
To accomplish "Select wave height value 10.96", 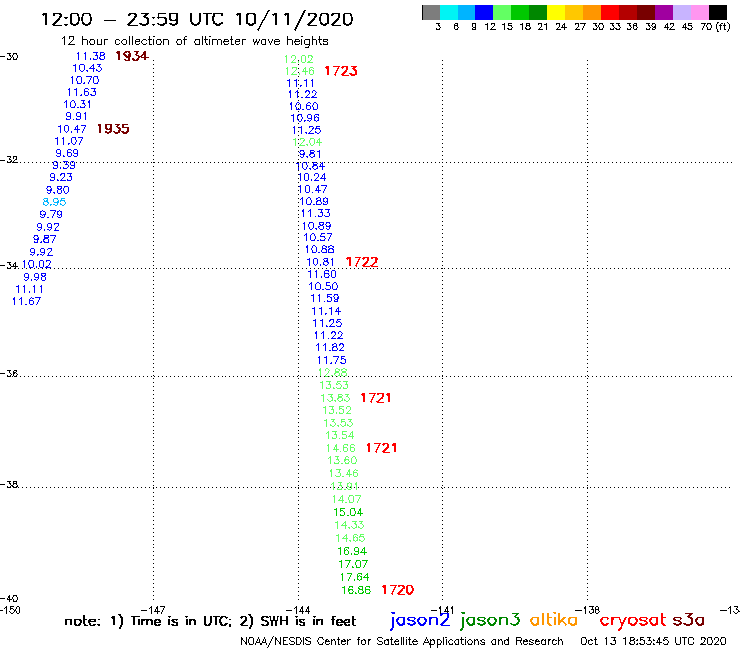I will (305, 118).
